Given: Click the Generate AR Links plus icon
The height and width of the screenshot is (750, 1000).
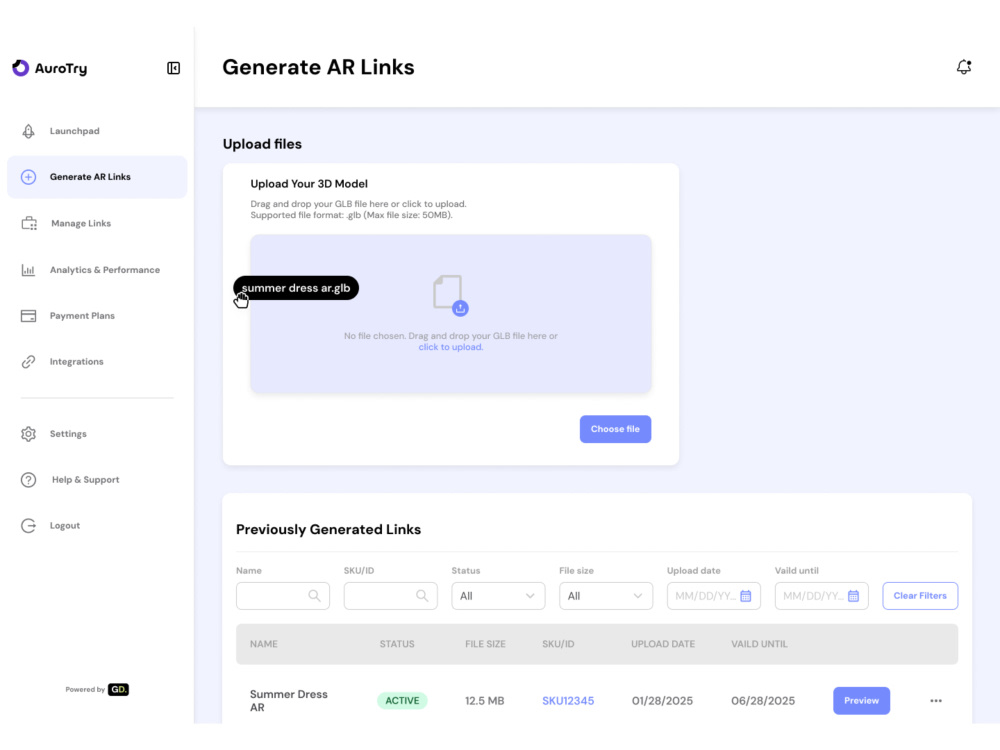Looking at the screenshot, I should [x=28, y=177].
